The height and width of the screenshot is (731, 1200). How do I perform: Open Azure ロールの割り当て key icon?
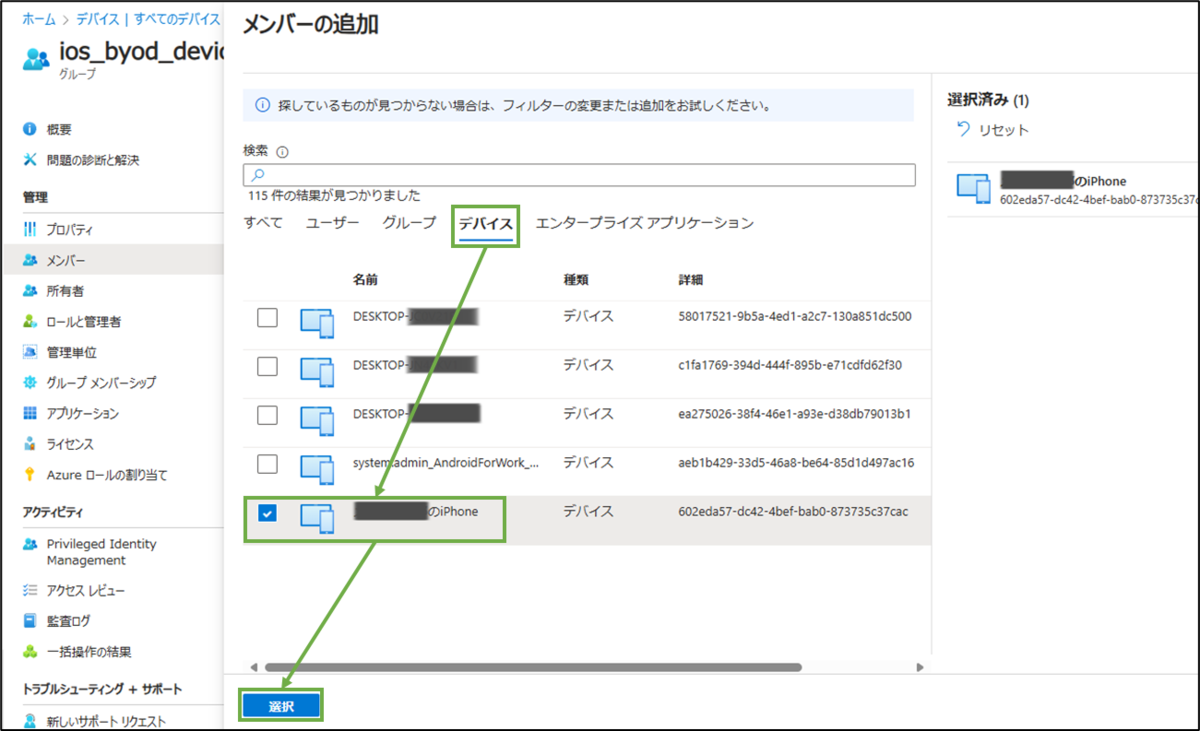coord(30,475)
